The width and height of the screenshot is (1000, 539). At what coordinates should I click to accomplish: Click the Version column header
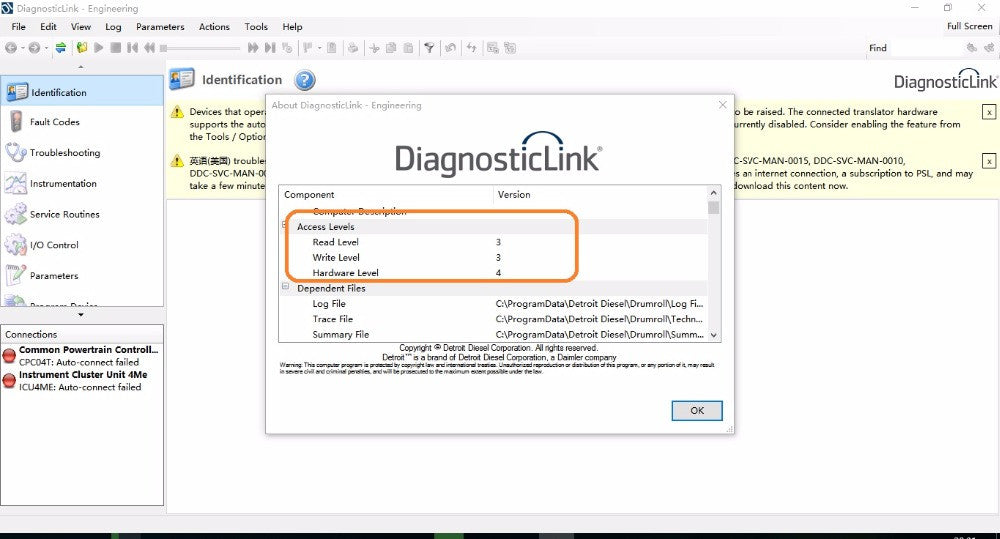599,195
